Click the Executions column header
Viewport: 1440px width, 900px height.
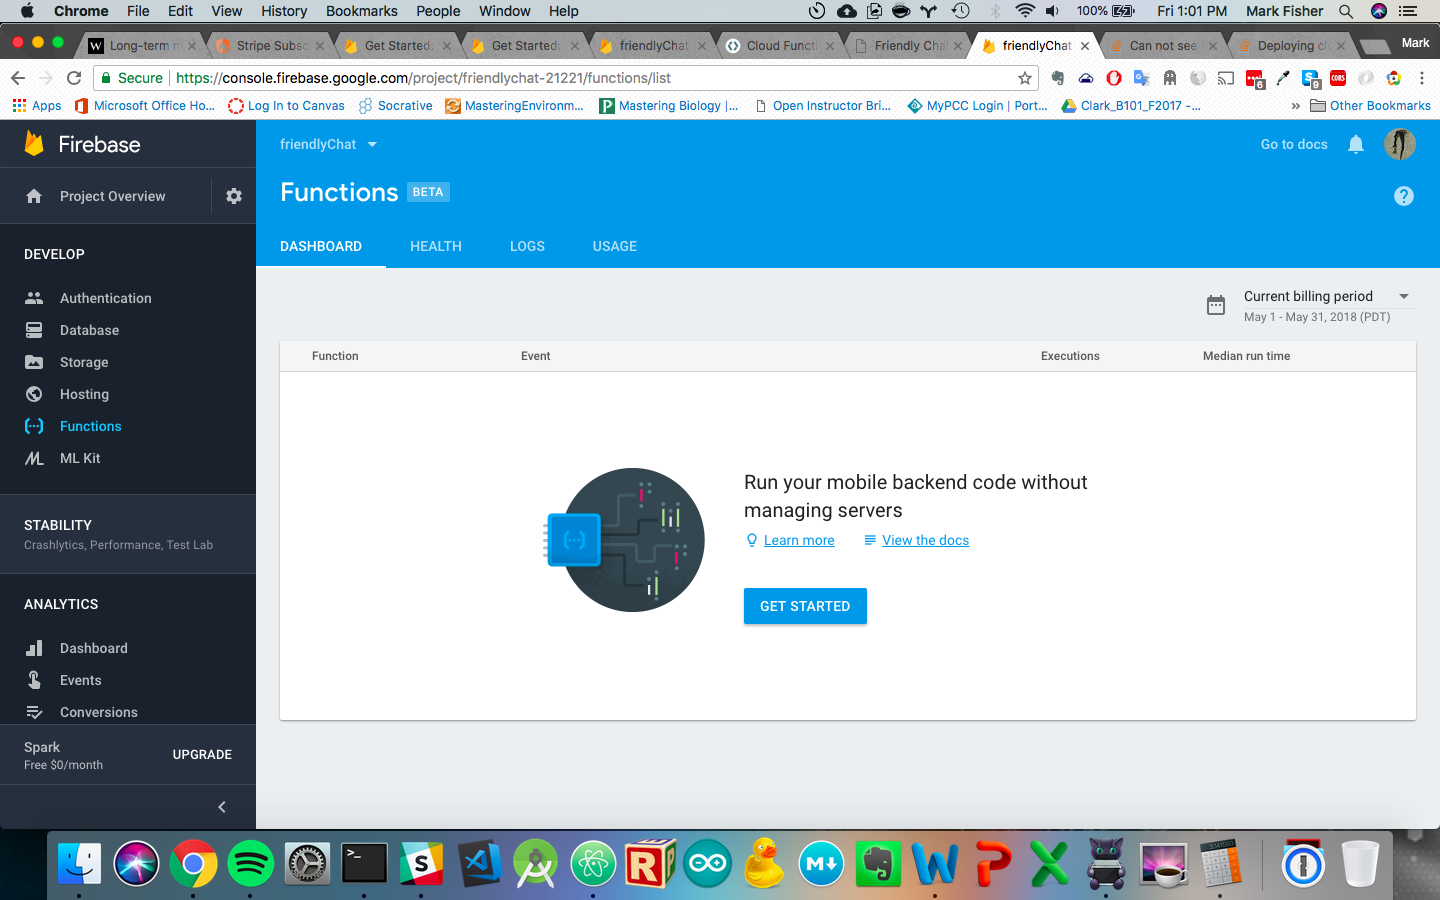(1070, 356)
